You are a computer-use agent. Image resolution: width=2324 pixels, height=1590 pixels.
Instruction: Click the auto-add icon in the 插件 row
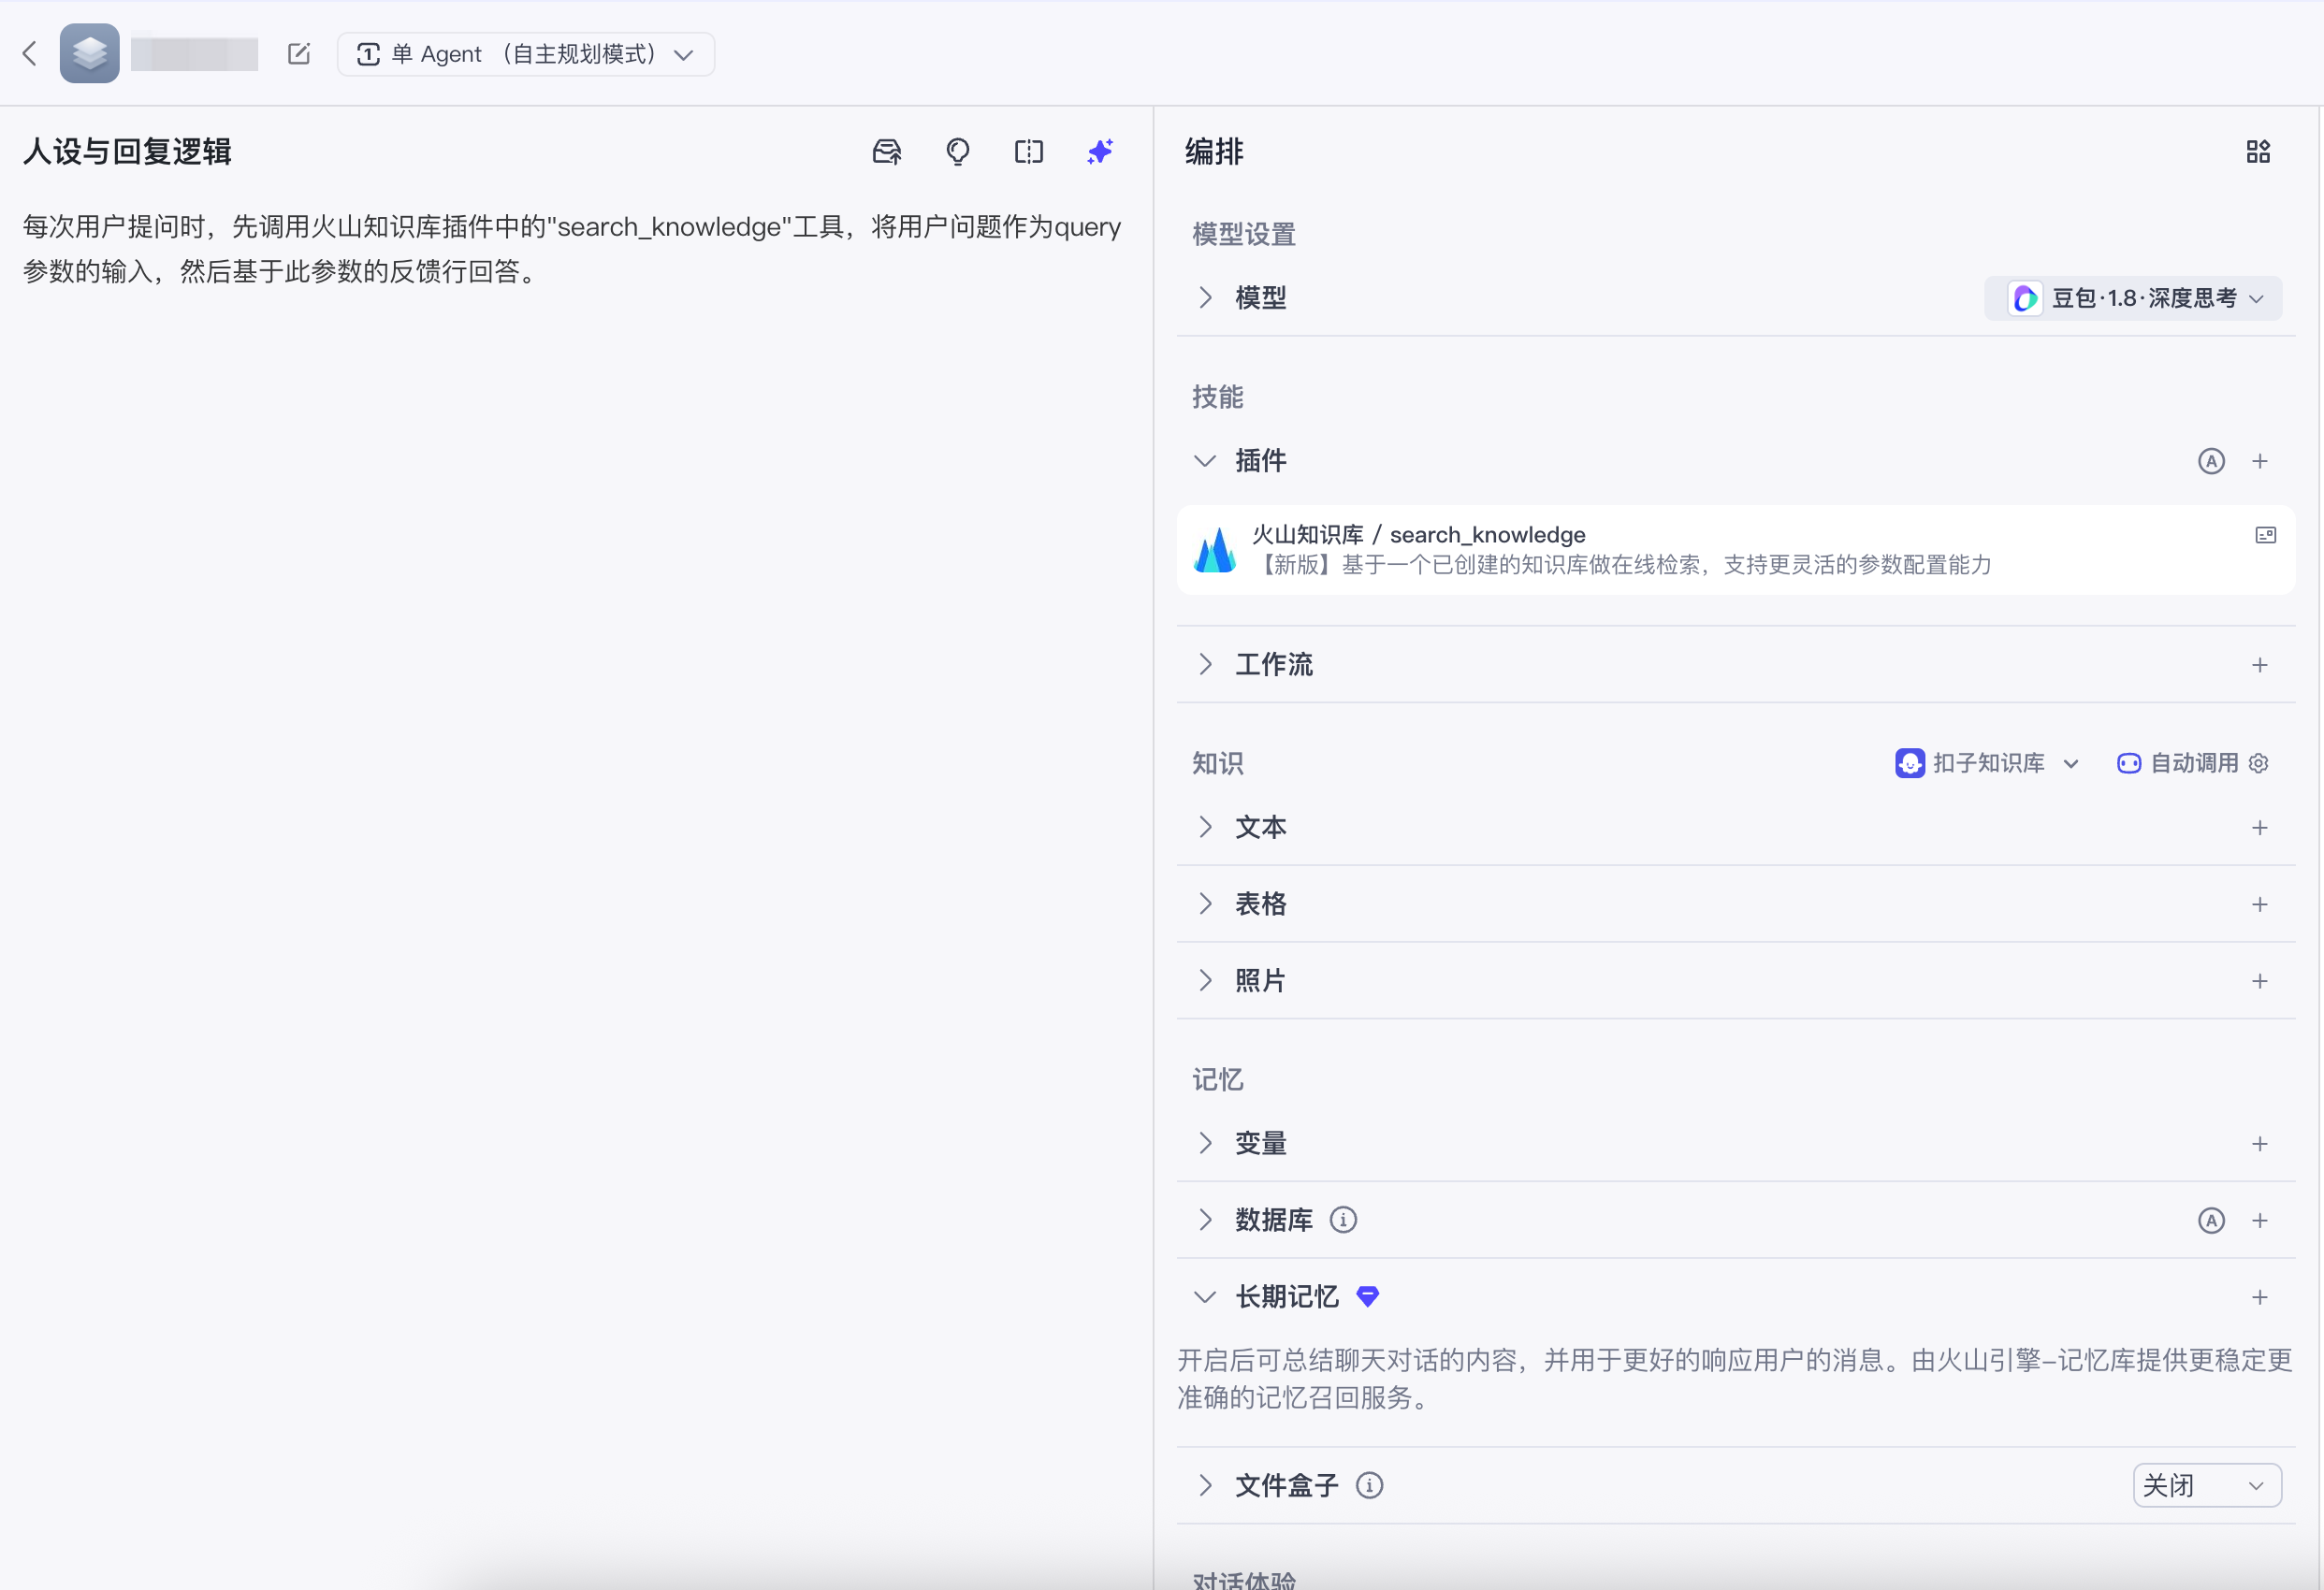[x=2211, y=461]
